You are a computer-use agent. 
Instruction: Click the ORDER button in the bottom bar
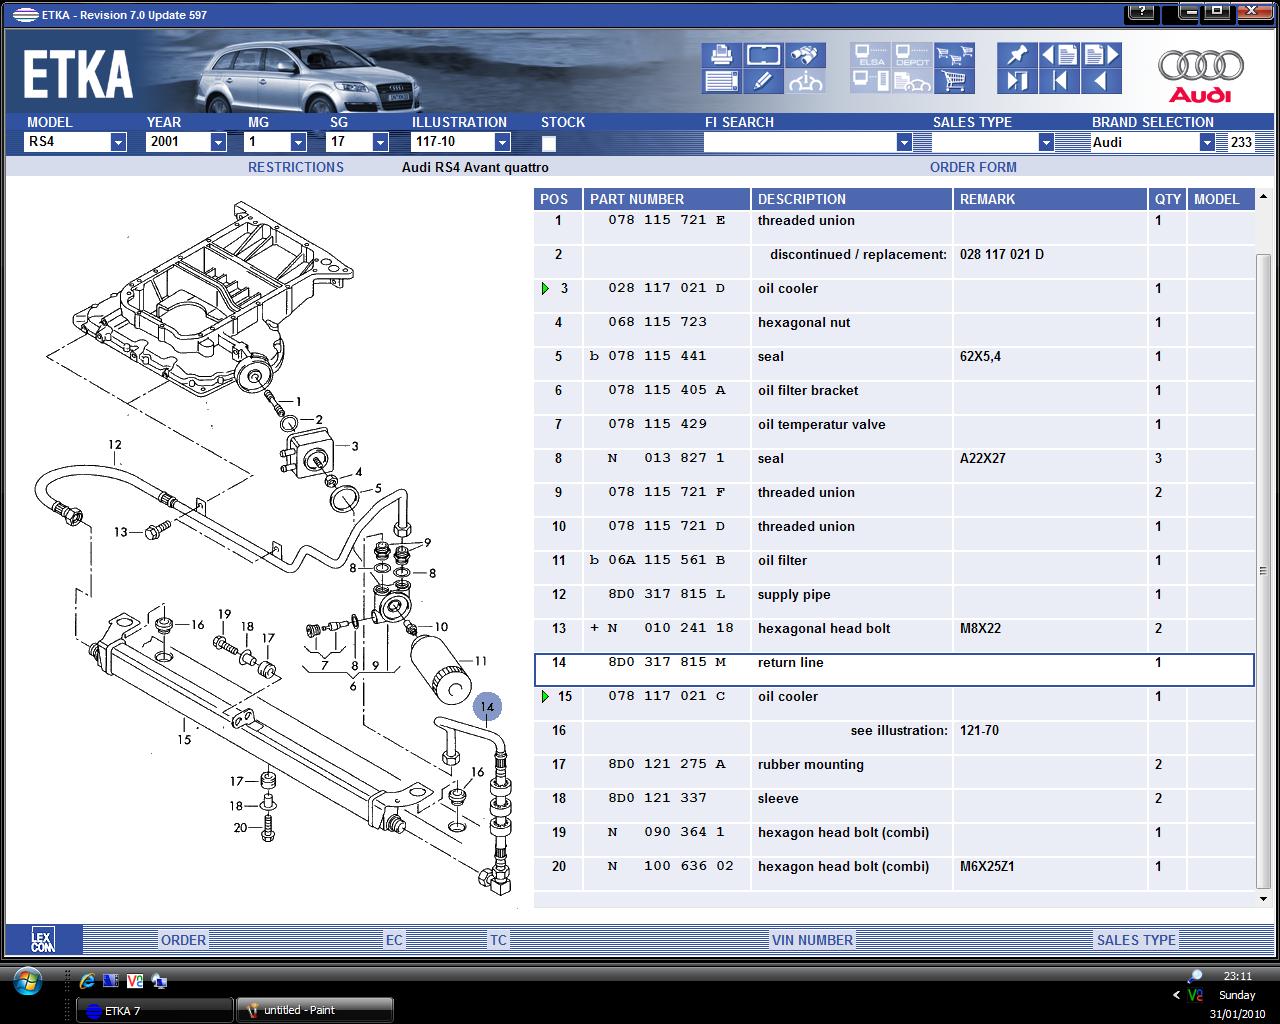coord(183,940)
